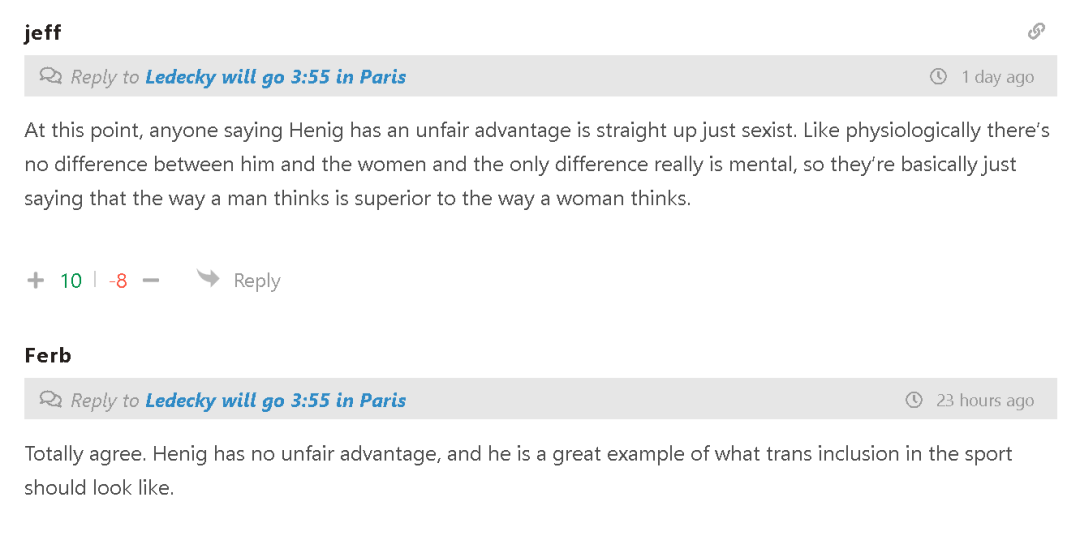Click the username "Ferb"
This screenshot has height=536, width=1080.
click(48, 355)
